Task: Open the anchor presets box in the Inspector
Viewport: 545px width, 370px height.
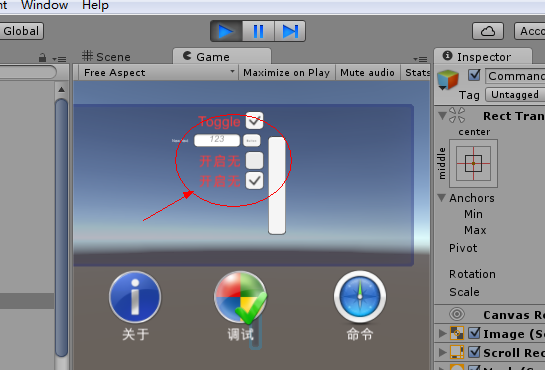Action: 473,163
